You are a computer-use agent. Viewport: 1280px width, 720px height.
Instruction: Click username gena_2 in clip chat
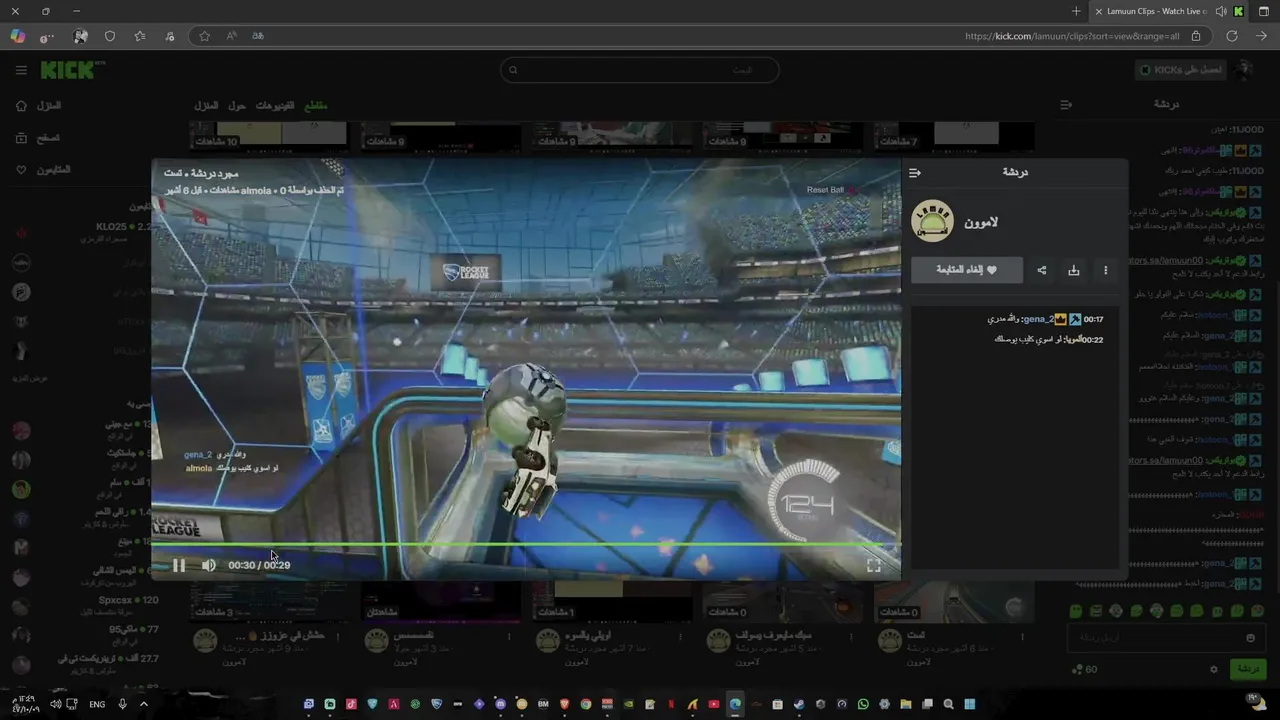pyautogui.click(x=1038, y=319)
